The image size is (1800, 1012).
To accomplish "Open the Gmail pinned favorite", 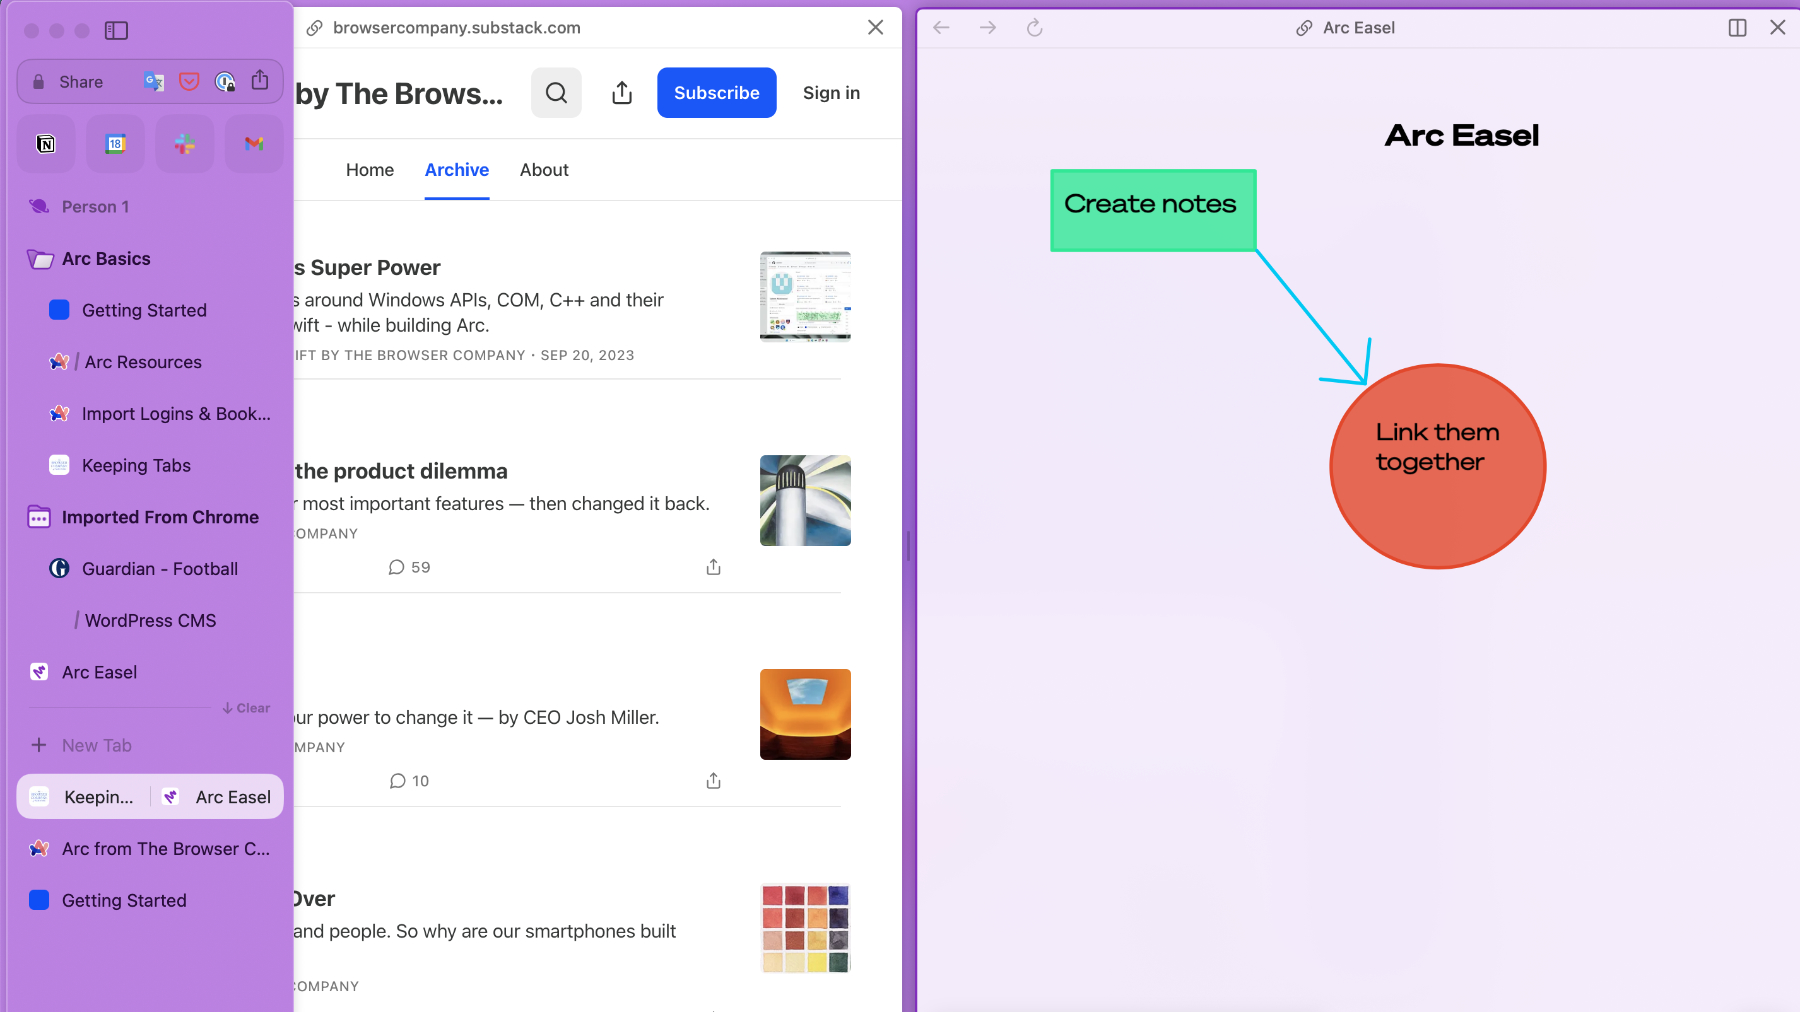I will click(x=254, y=144).
